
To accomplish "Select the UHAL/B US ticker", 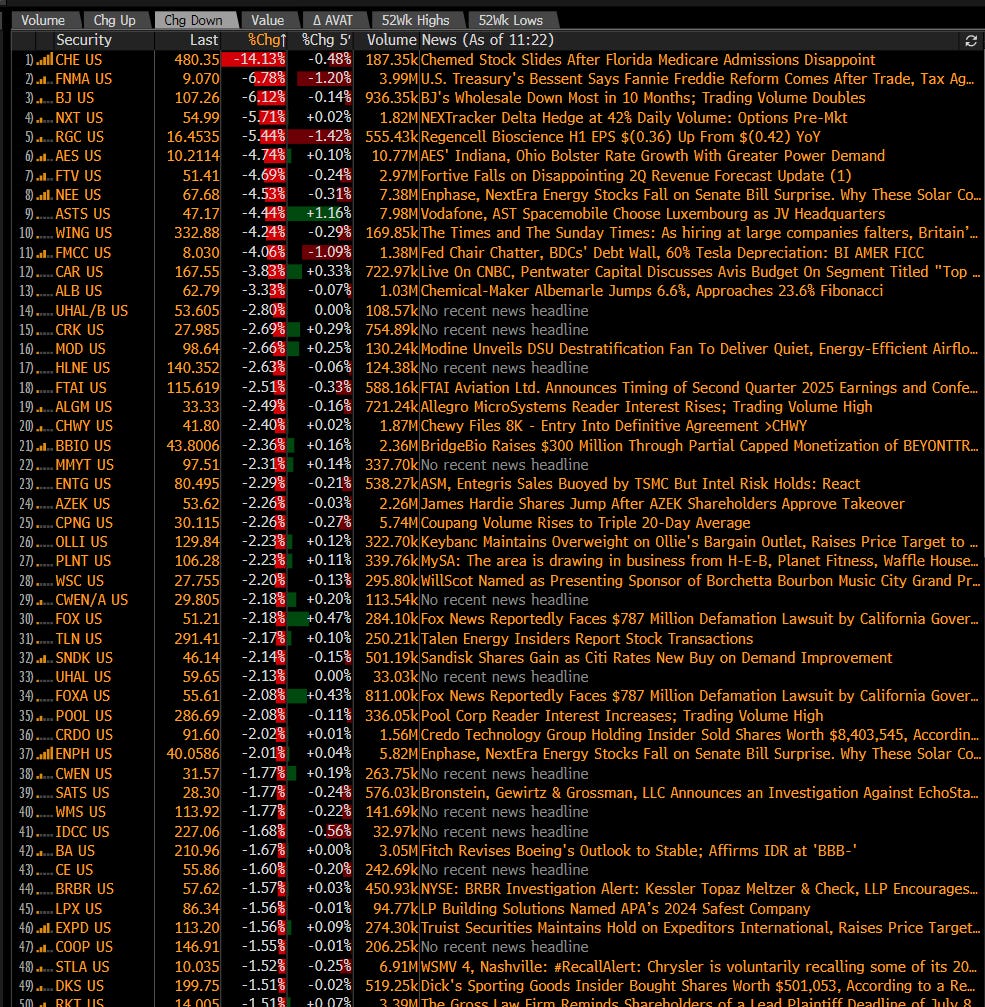I will (92, 311).
